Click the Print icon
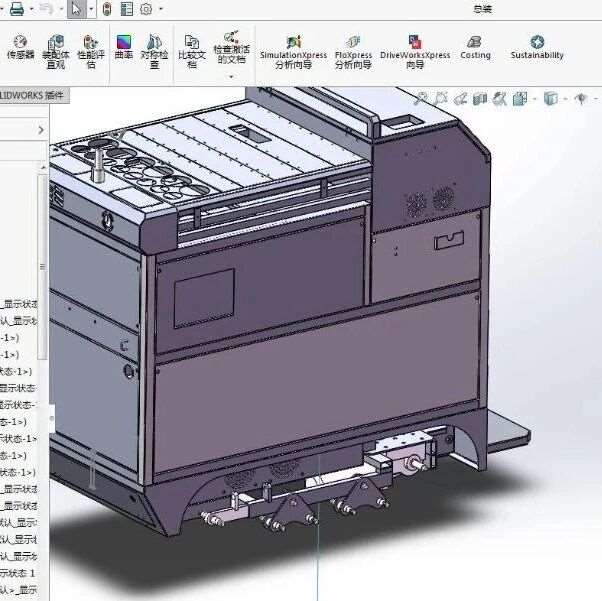Screen dimensions: 602x601 point(17,8)
